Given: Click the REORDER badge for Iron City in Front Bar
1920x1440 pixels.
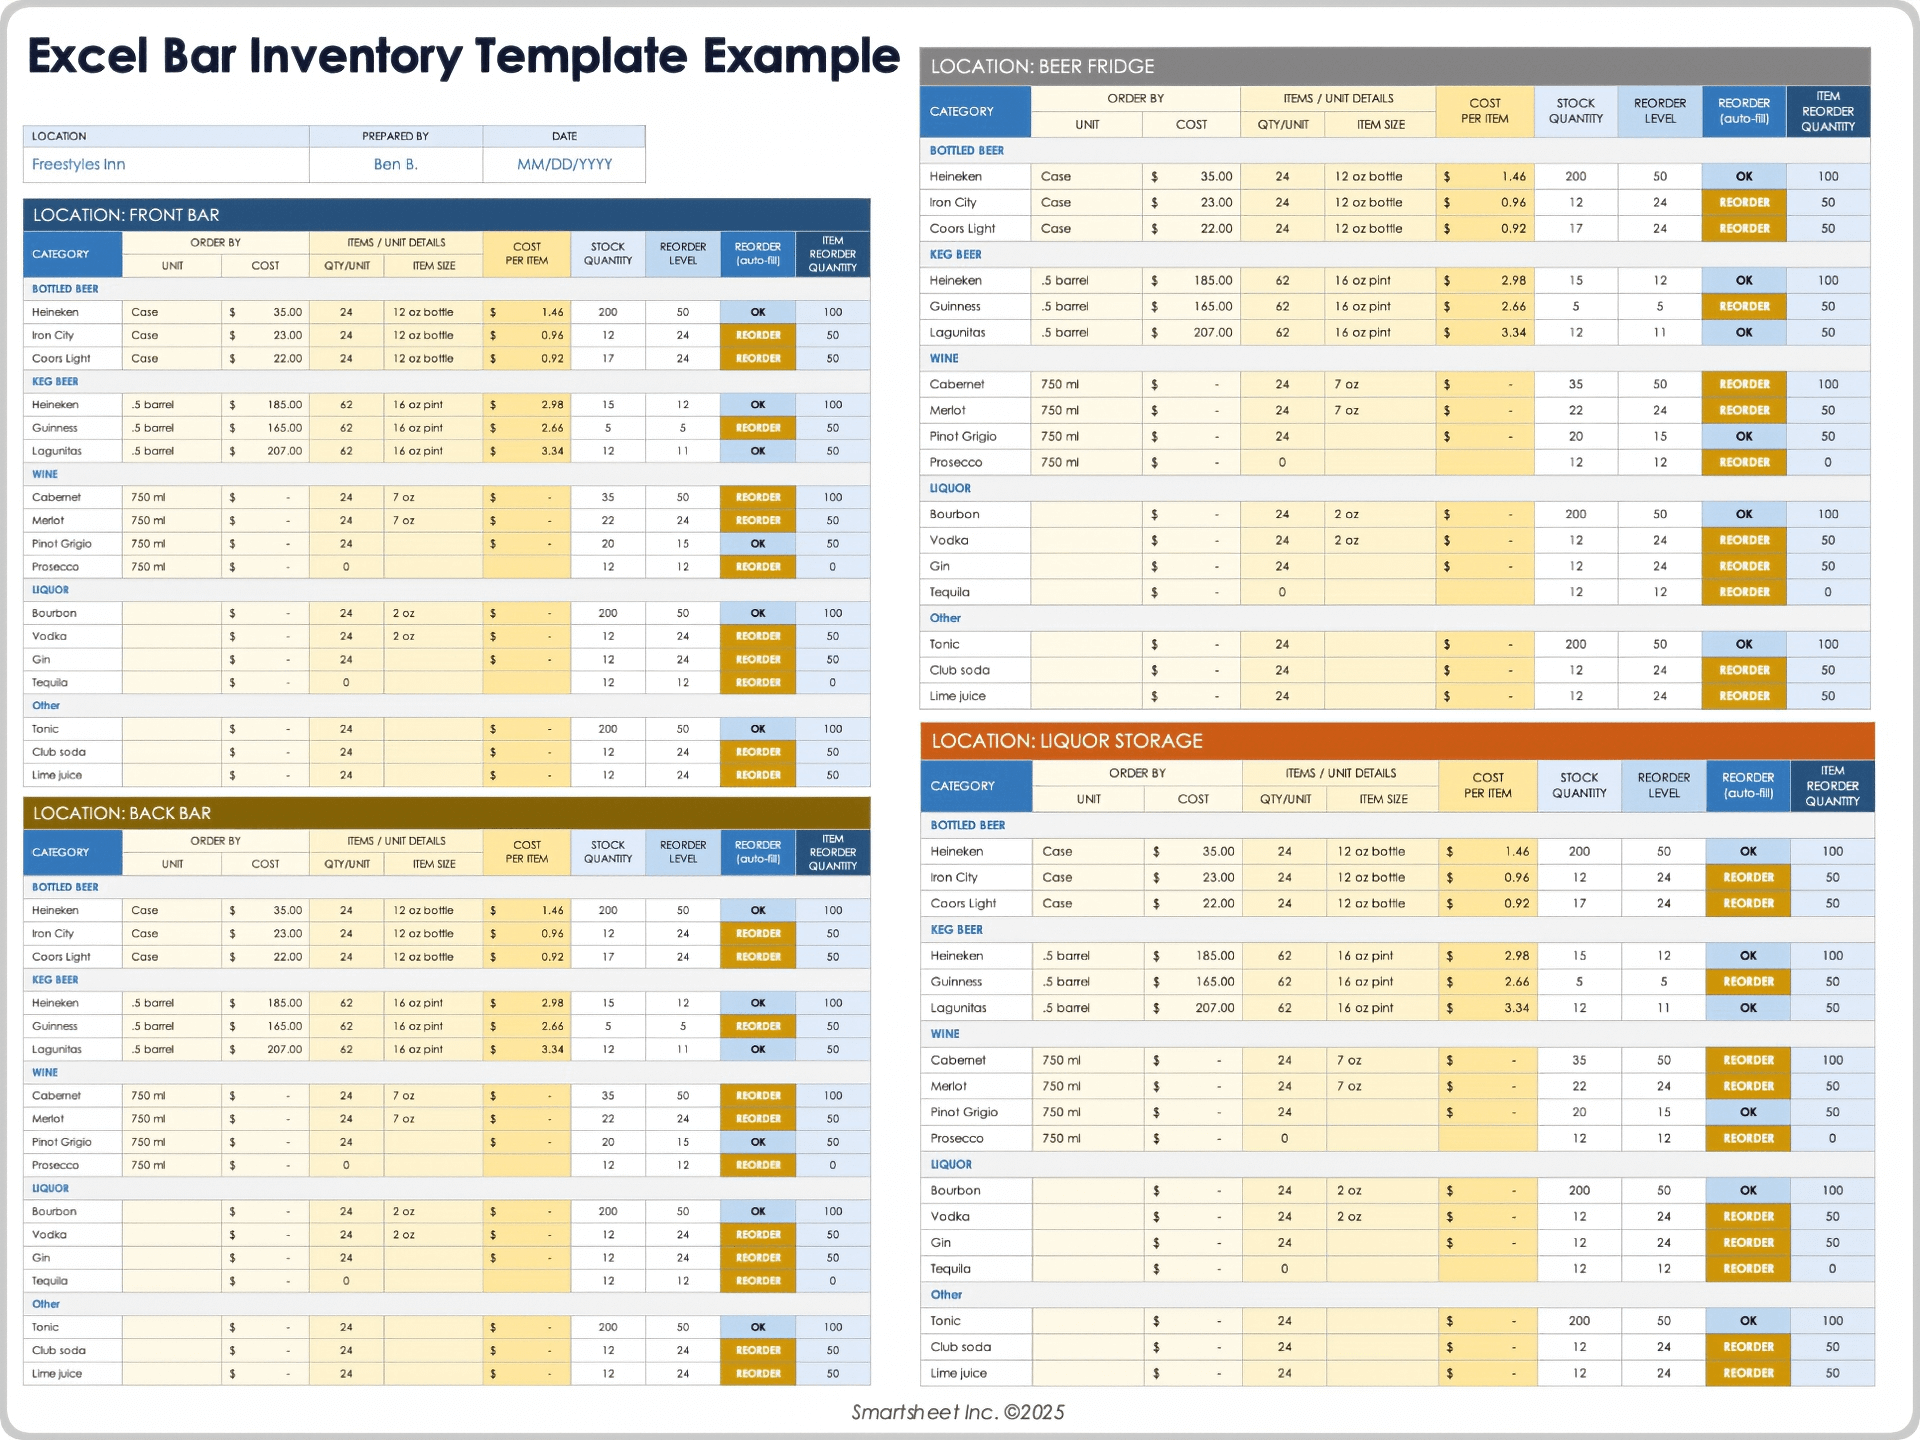Looking at the screenshot, I should 757,335.
